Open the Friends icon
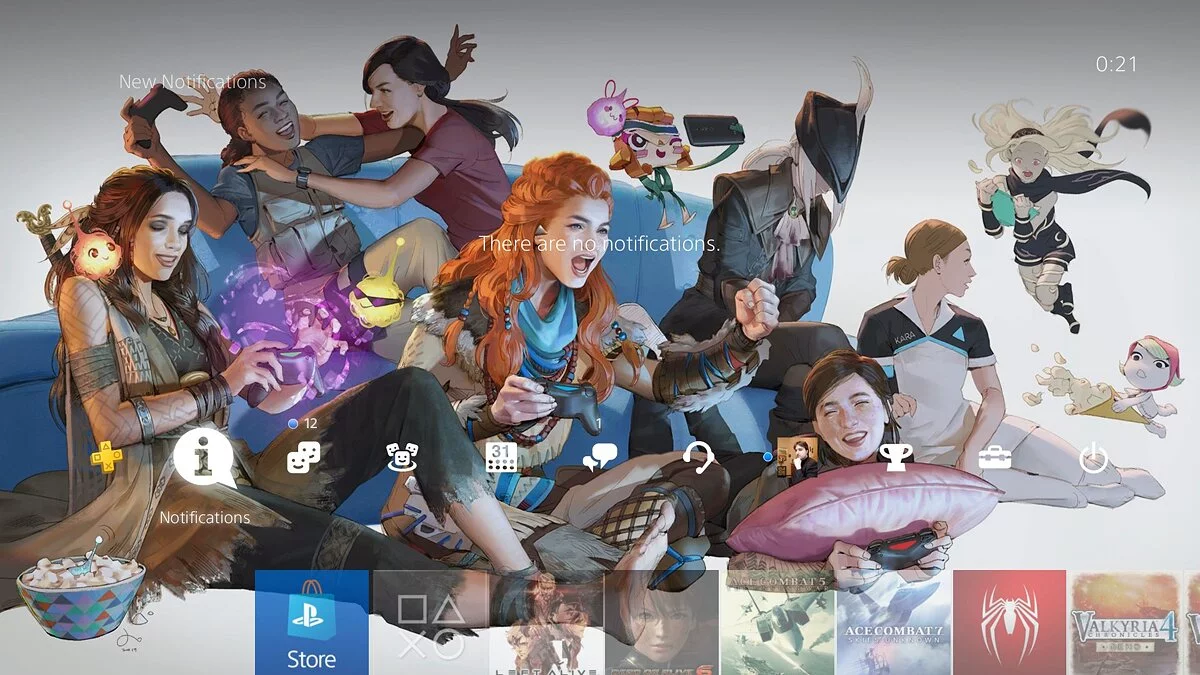1200x675 pixels. [x=303, y=459]
